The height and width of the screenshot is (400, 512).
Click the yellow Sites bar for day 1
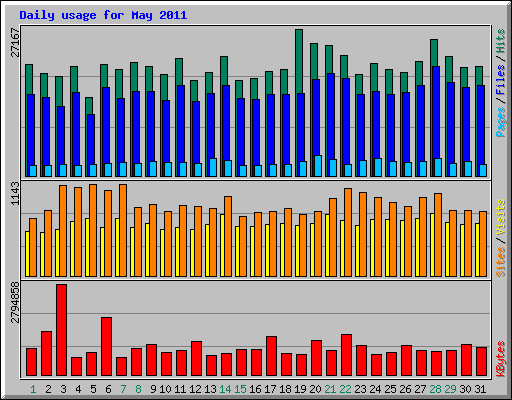click(x=27, y=254)
